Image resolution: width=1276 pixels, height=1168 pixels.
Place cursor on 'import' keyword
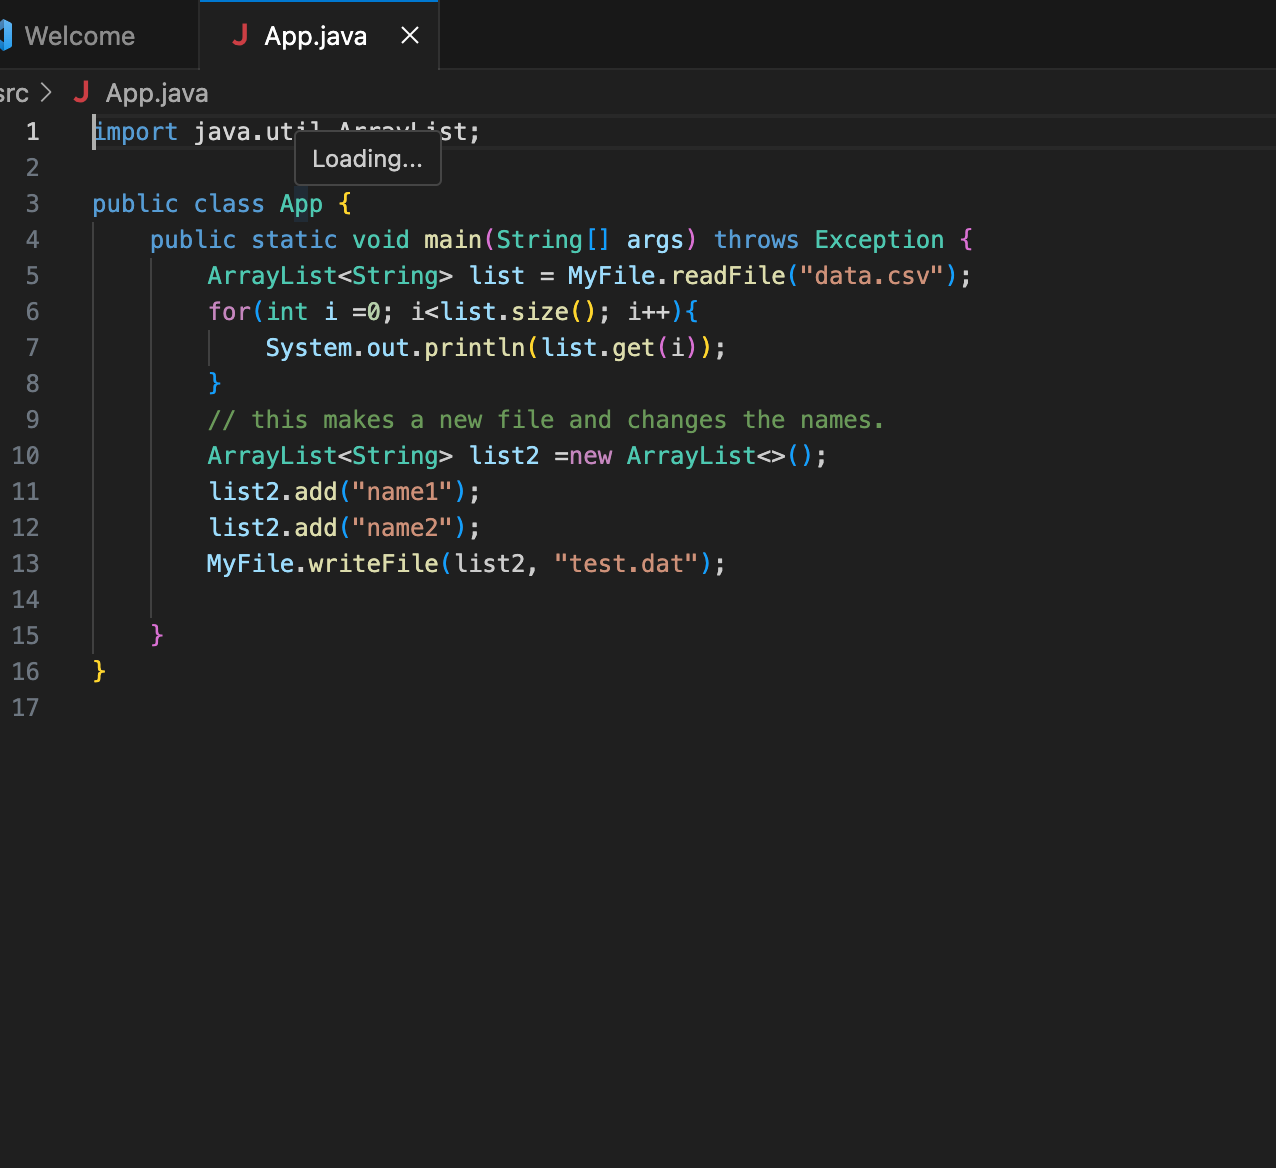135,132
